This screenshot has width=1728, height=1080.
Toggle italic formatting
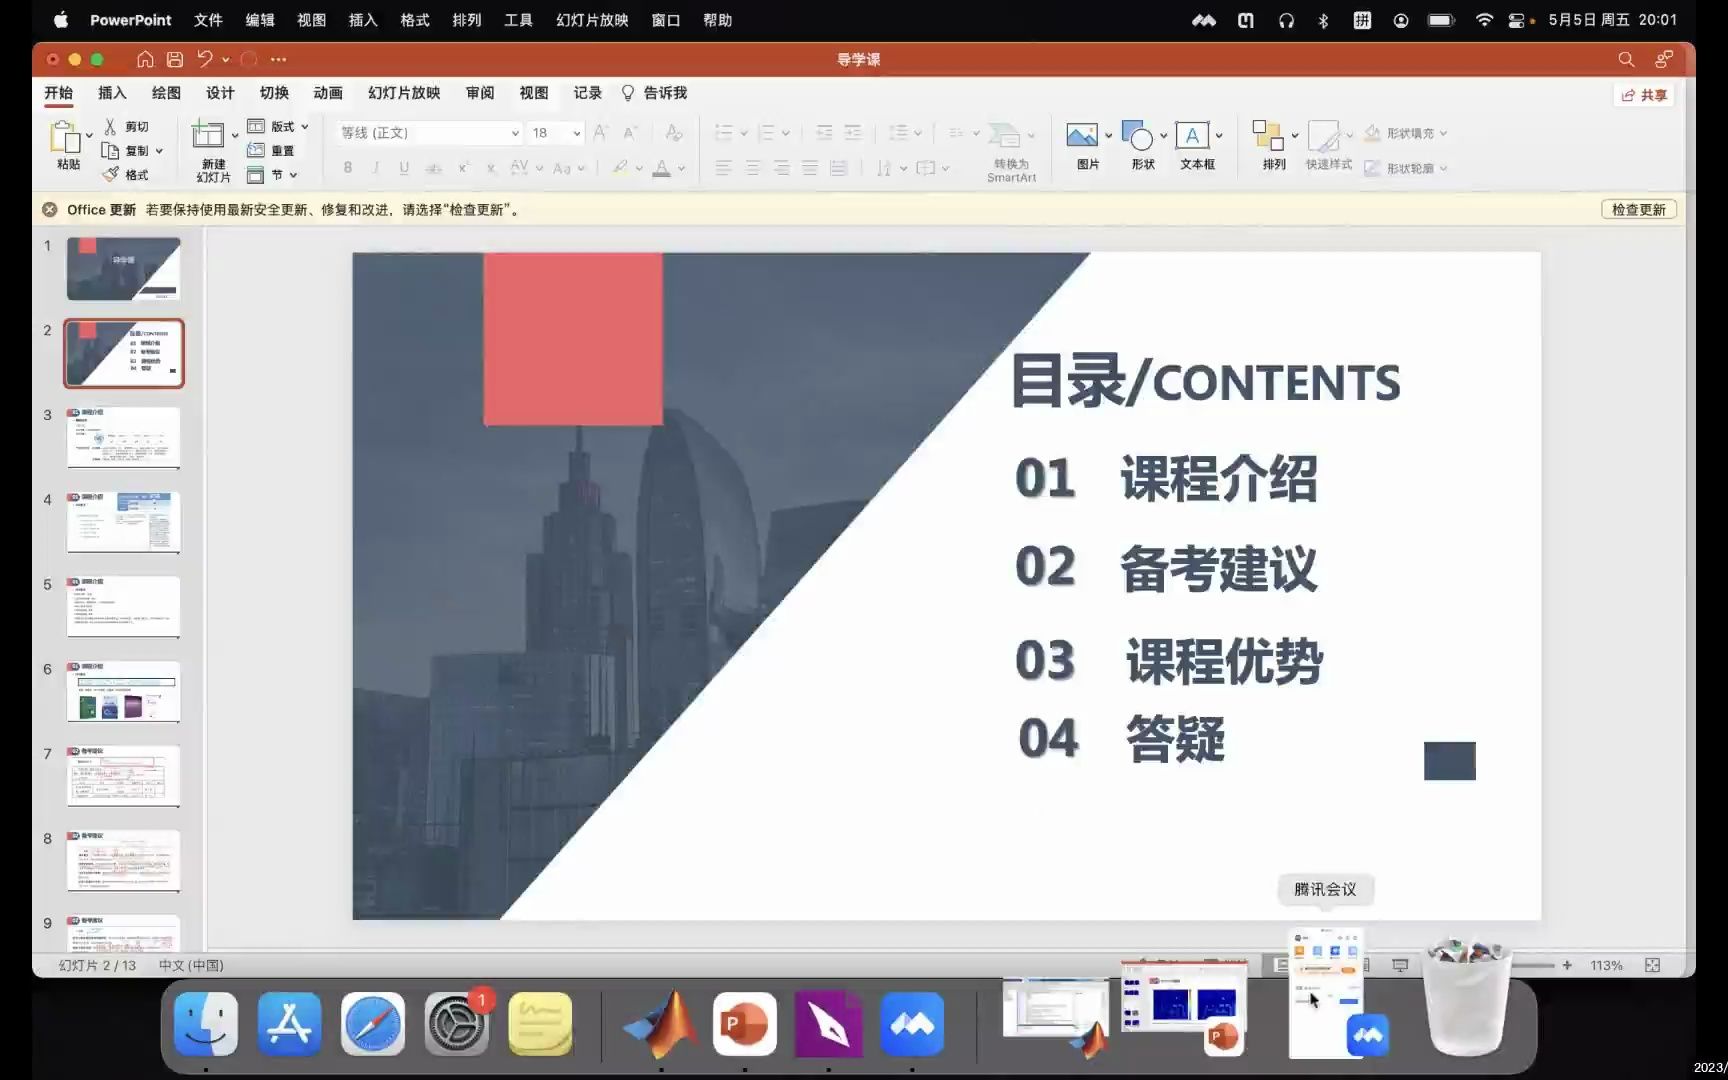[x=375, y=167]
